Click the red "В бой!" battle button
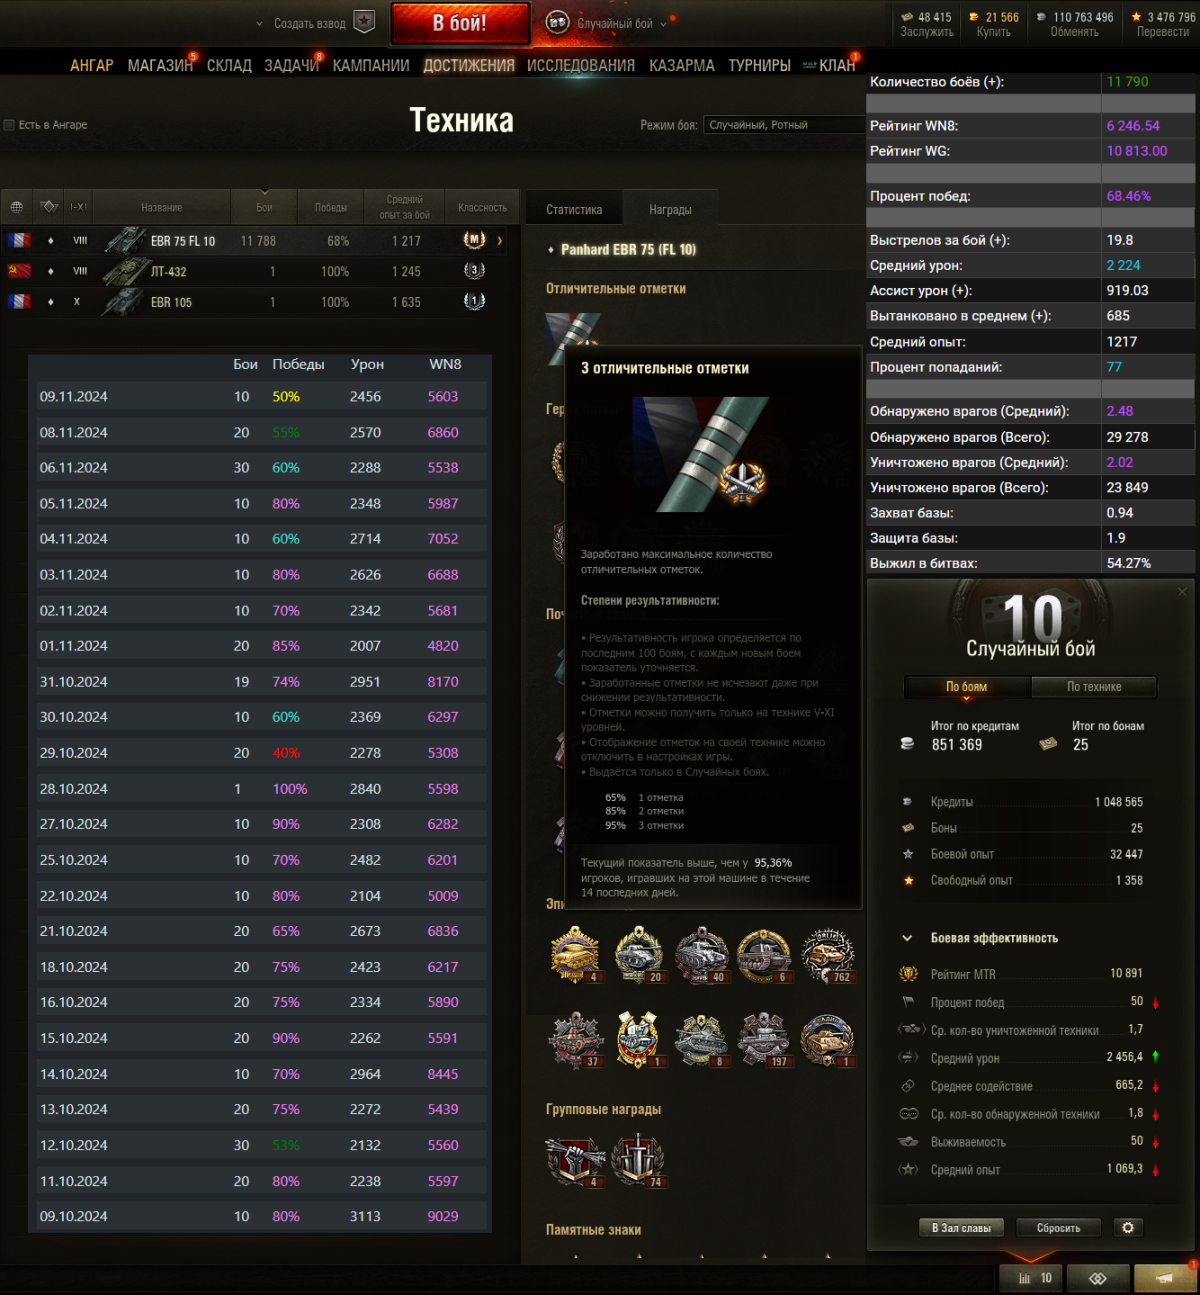This screenshot has height=1295, width=1200. coord(460,23)
